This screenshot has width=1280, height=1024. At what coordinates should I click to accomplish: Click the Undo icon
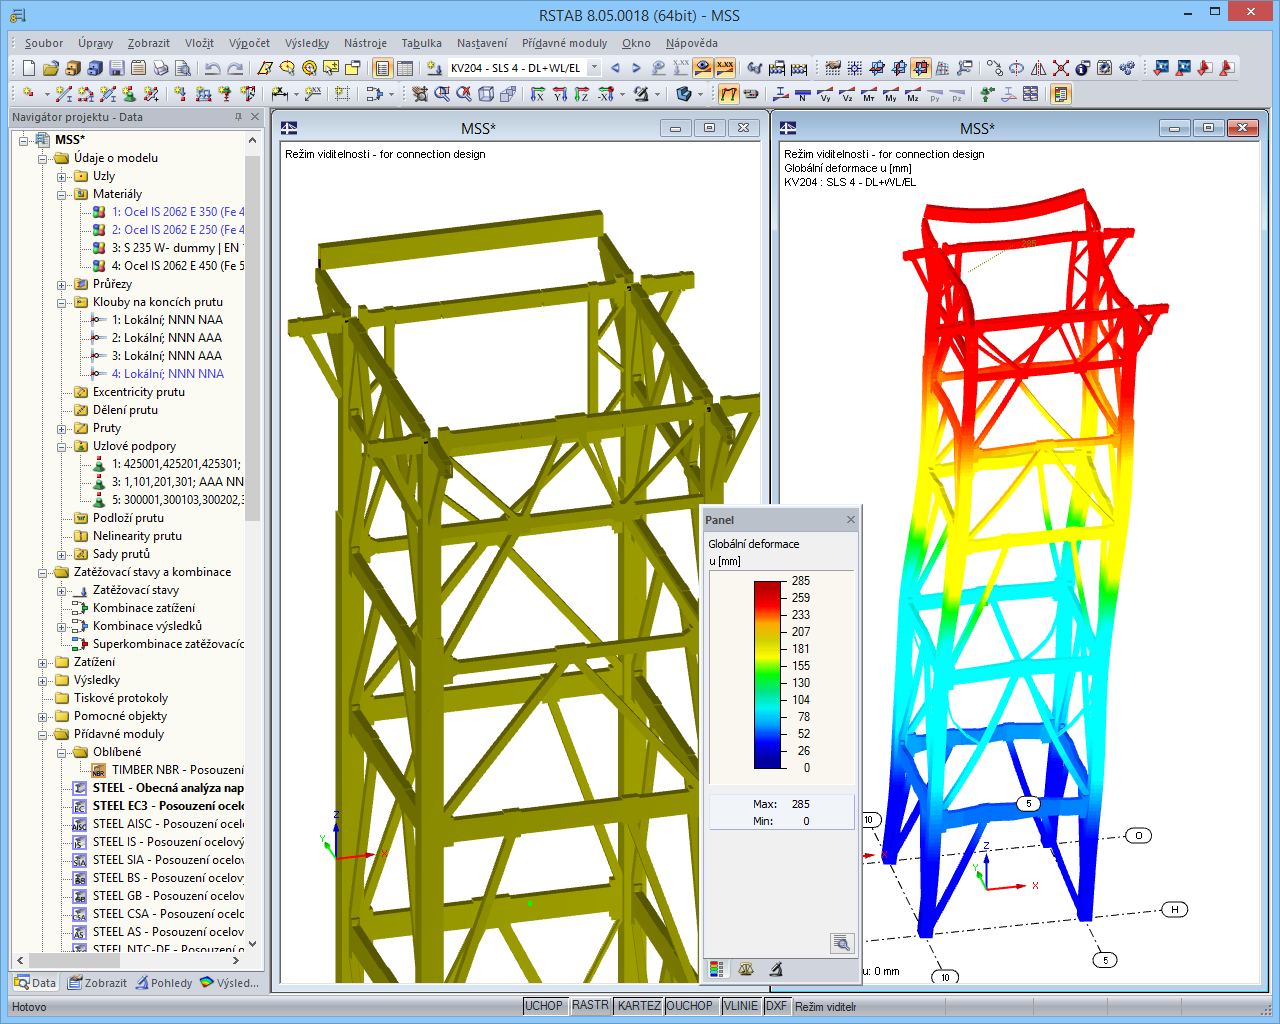pos(212,67)
